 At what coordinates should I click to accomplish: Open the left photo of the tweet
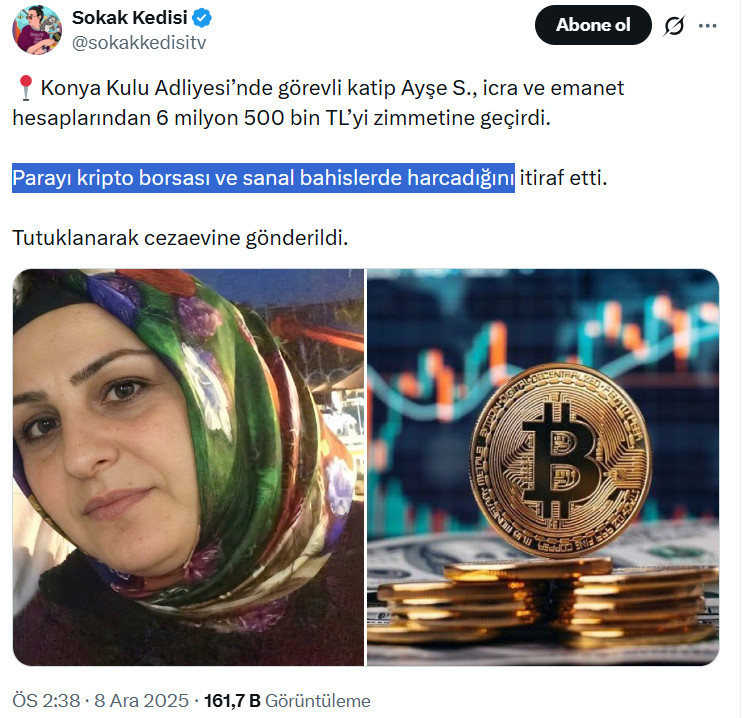pyautogui.click(x=188, y=467)
